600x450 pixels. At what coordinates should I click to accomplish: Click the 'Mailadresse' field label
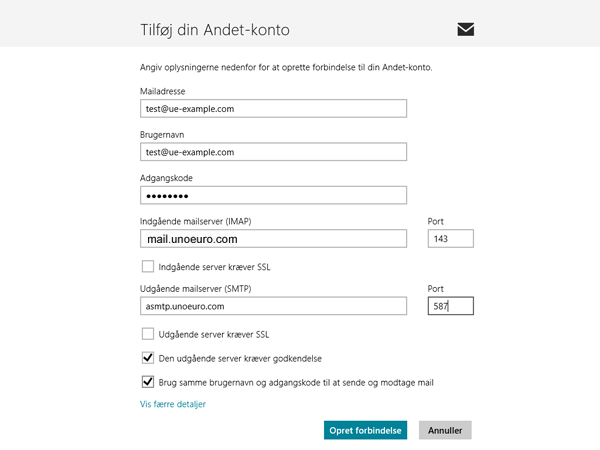click(x=163, y=91)
